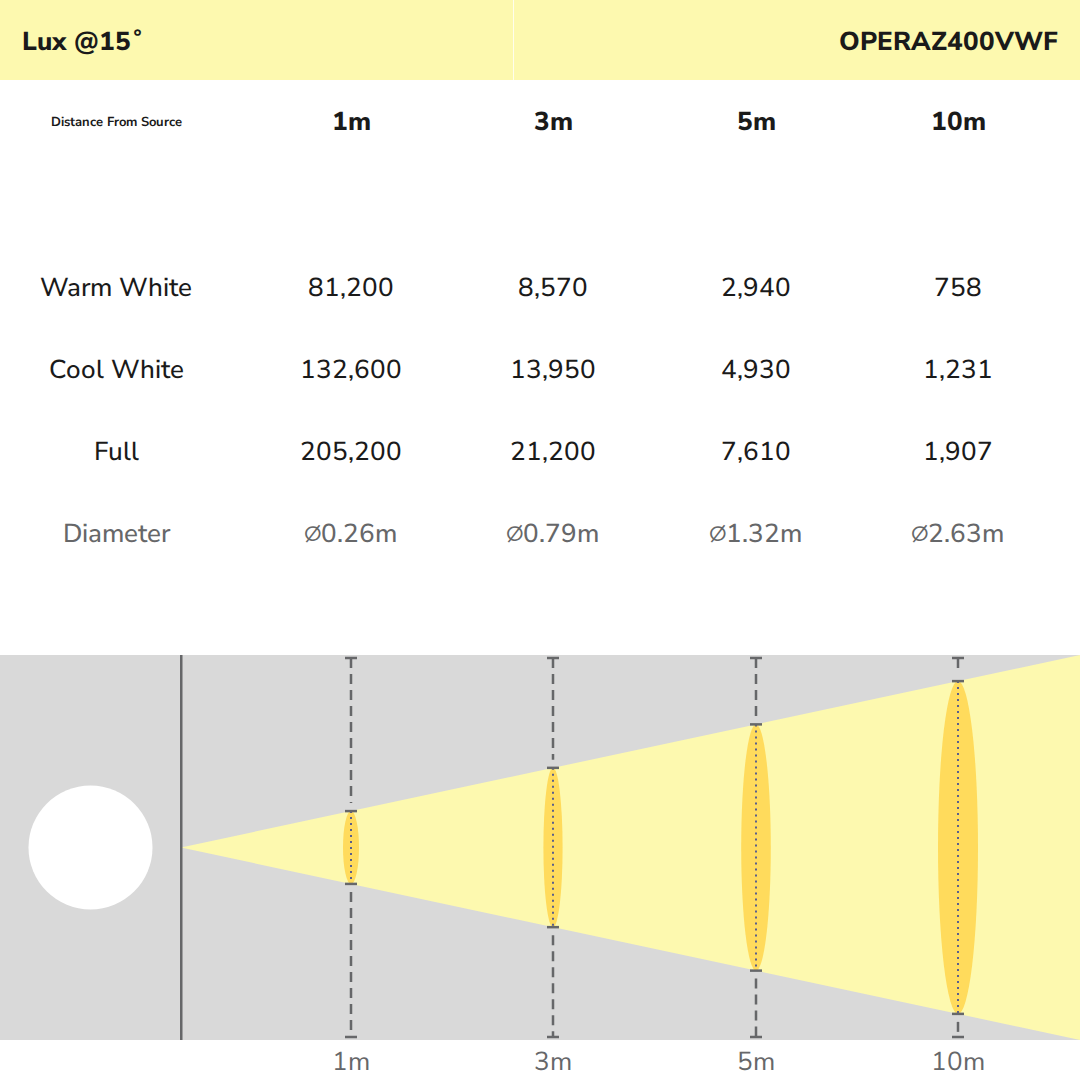Click the ø2.63m diameter value

point(957,533)
